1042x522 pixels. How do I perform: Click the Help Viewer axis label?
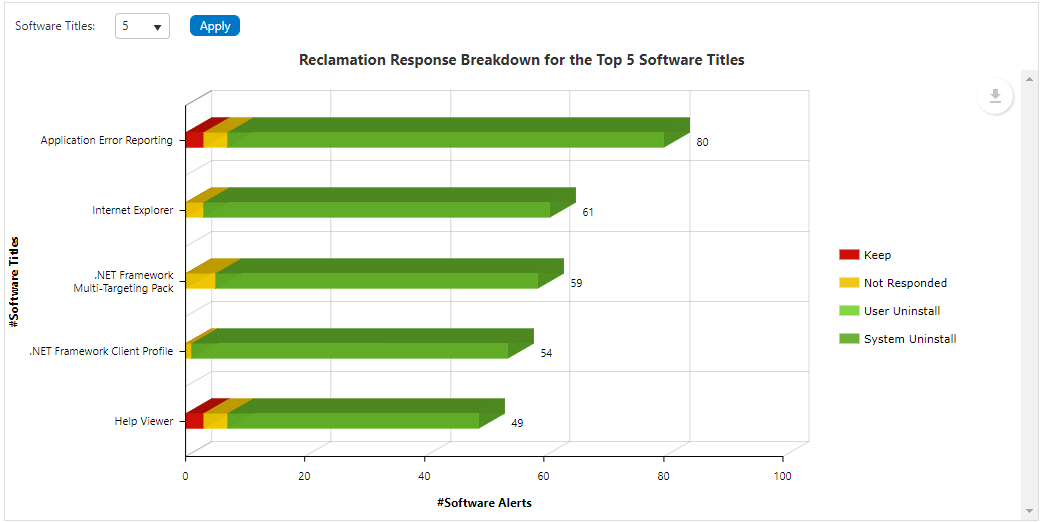coord(143,421)
